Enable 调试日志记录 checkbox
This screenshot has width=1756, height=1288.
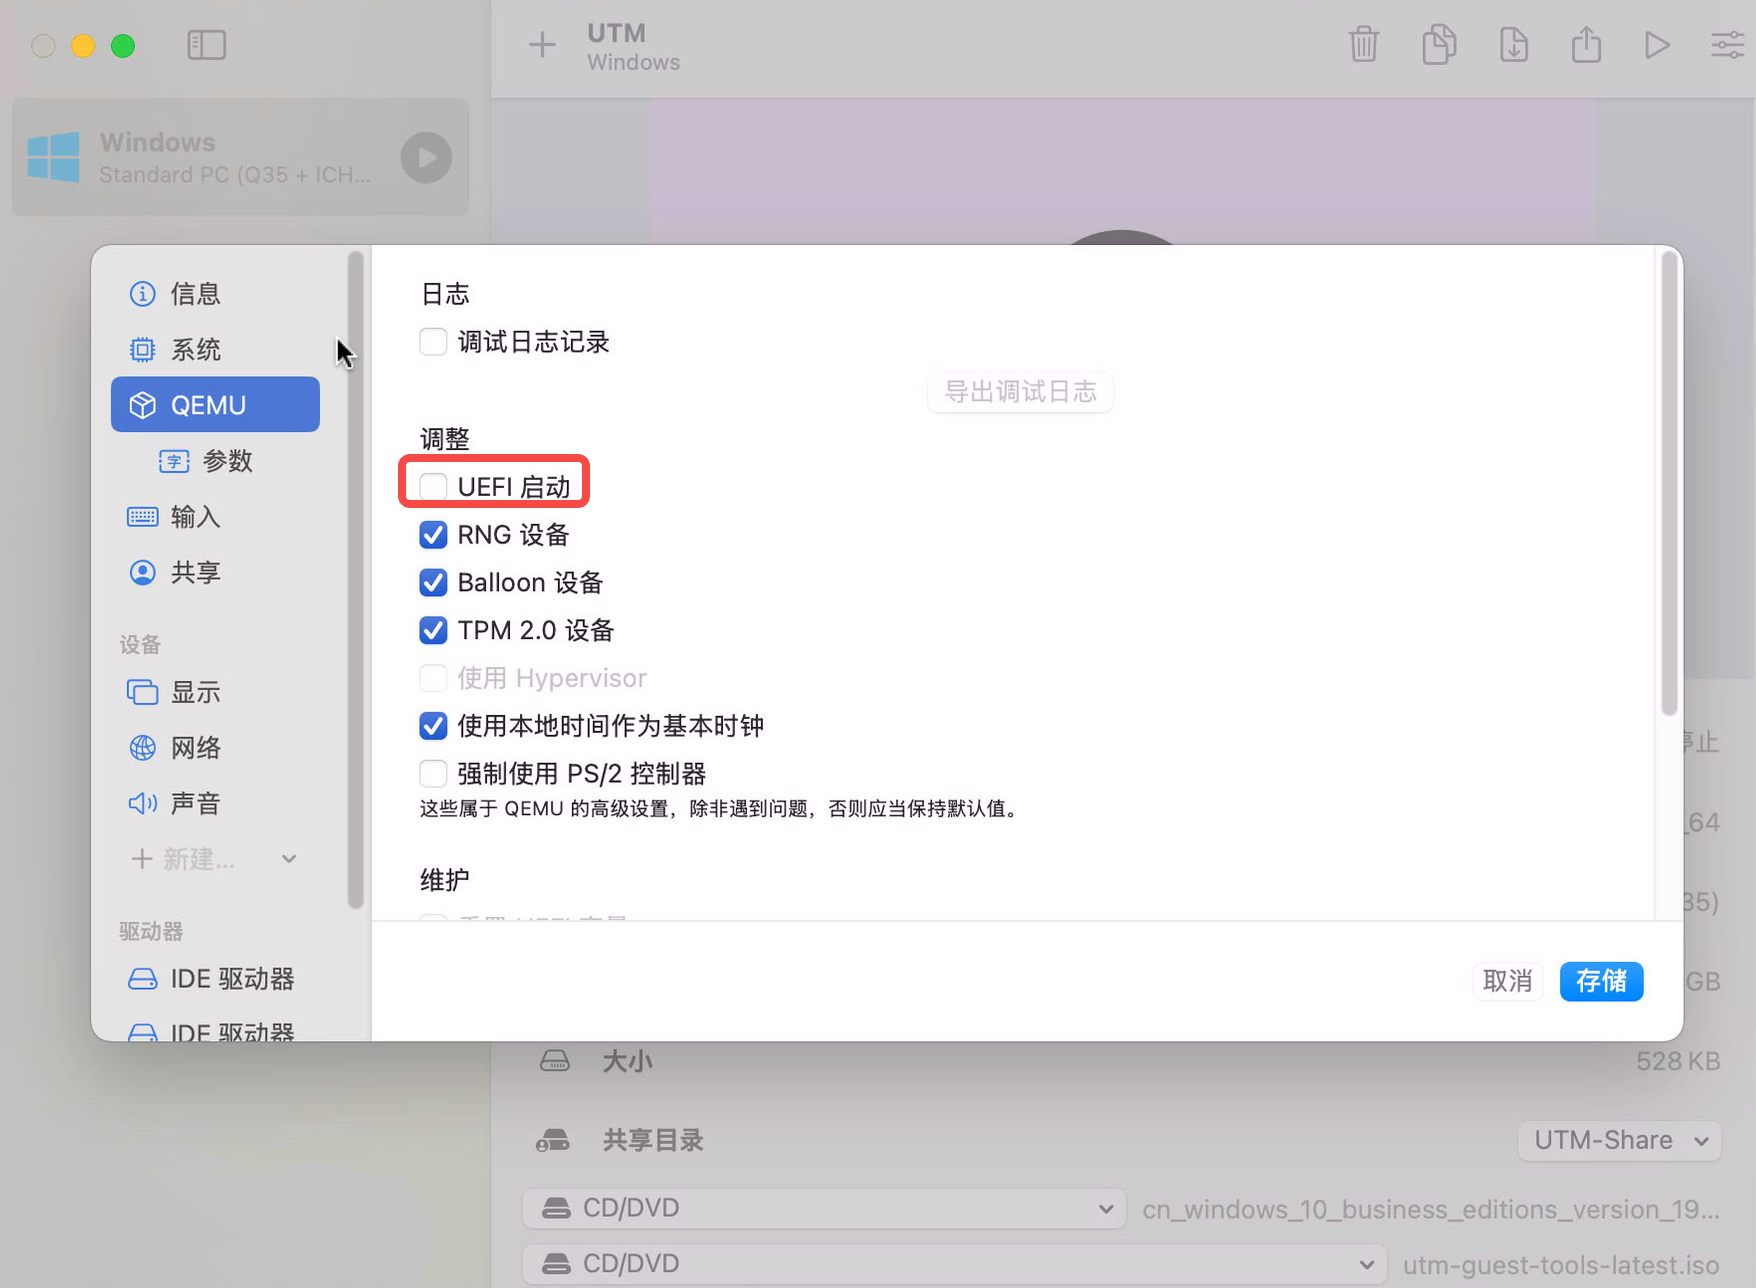pyautogui.click(x=433, y=342)
